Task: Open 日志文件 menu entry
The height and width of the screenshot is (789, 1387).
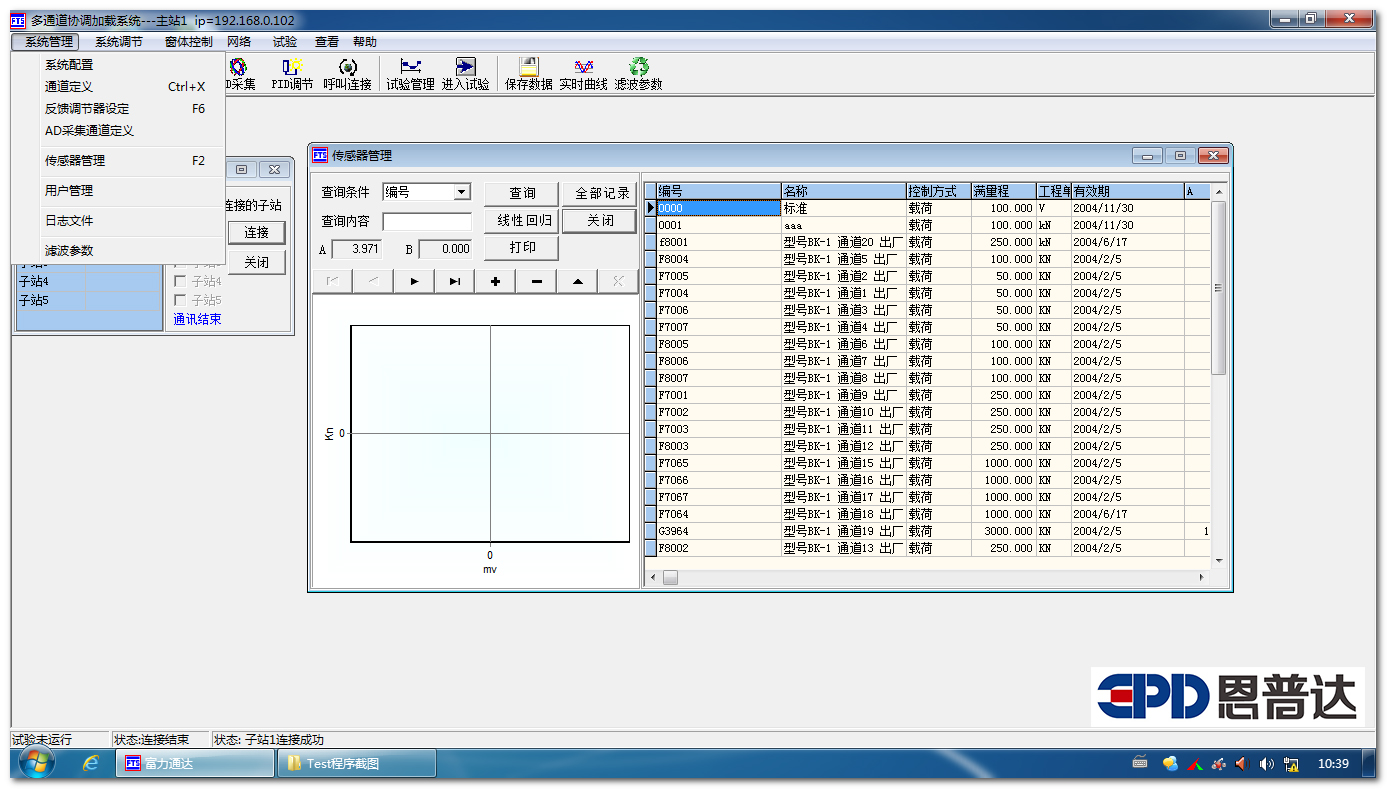Action: pyautogui.click(x=119, y=221)
